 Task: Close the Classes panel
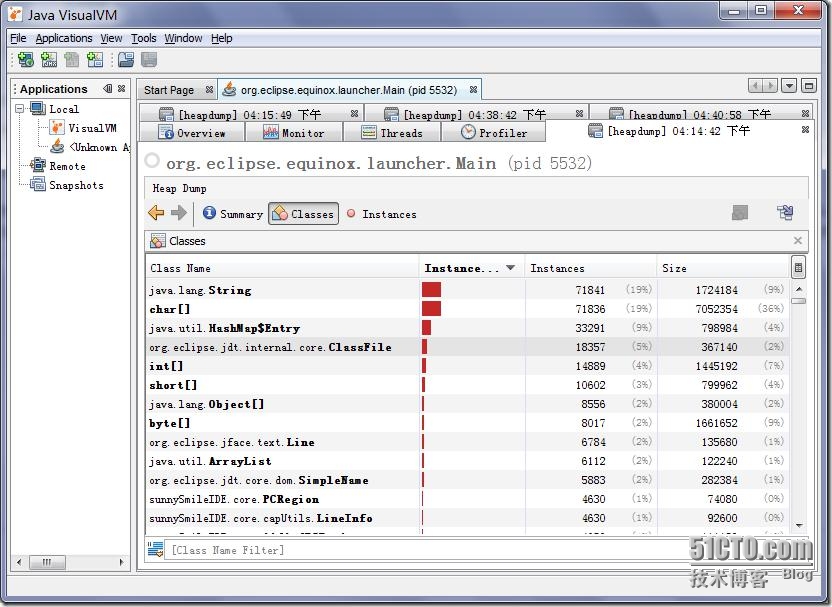[x=798, y=241]
